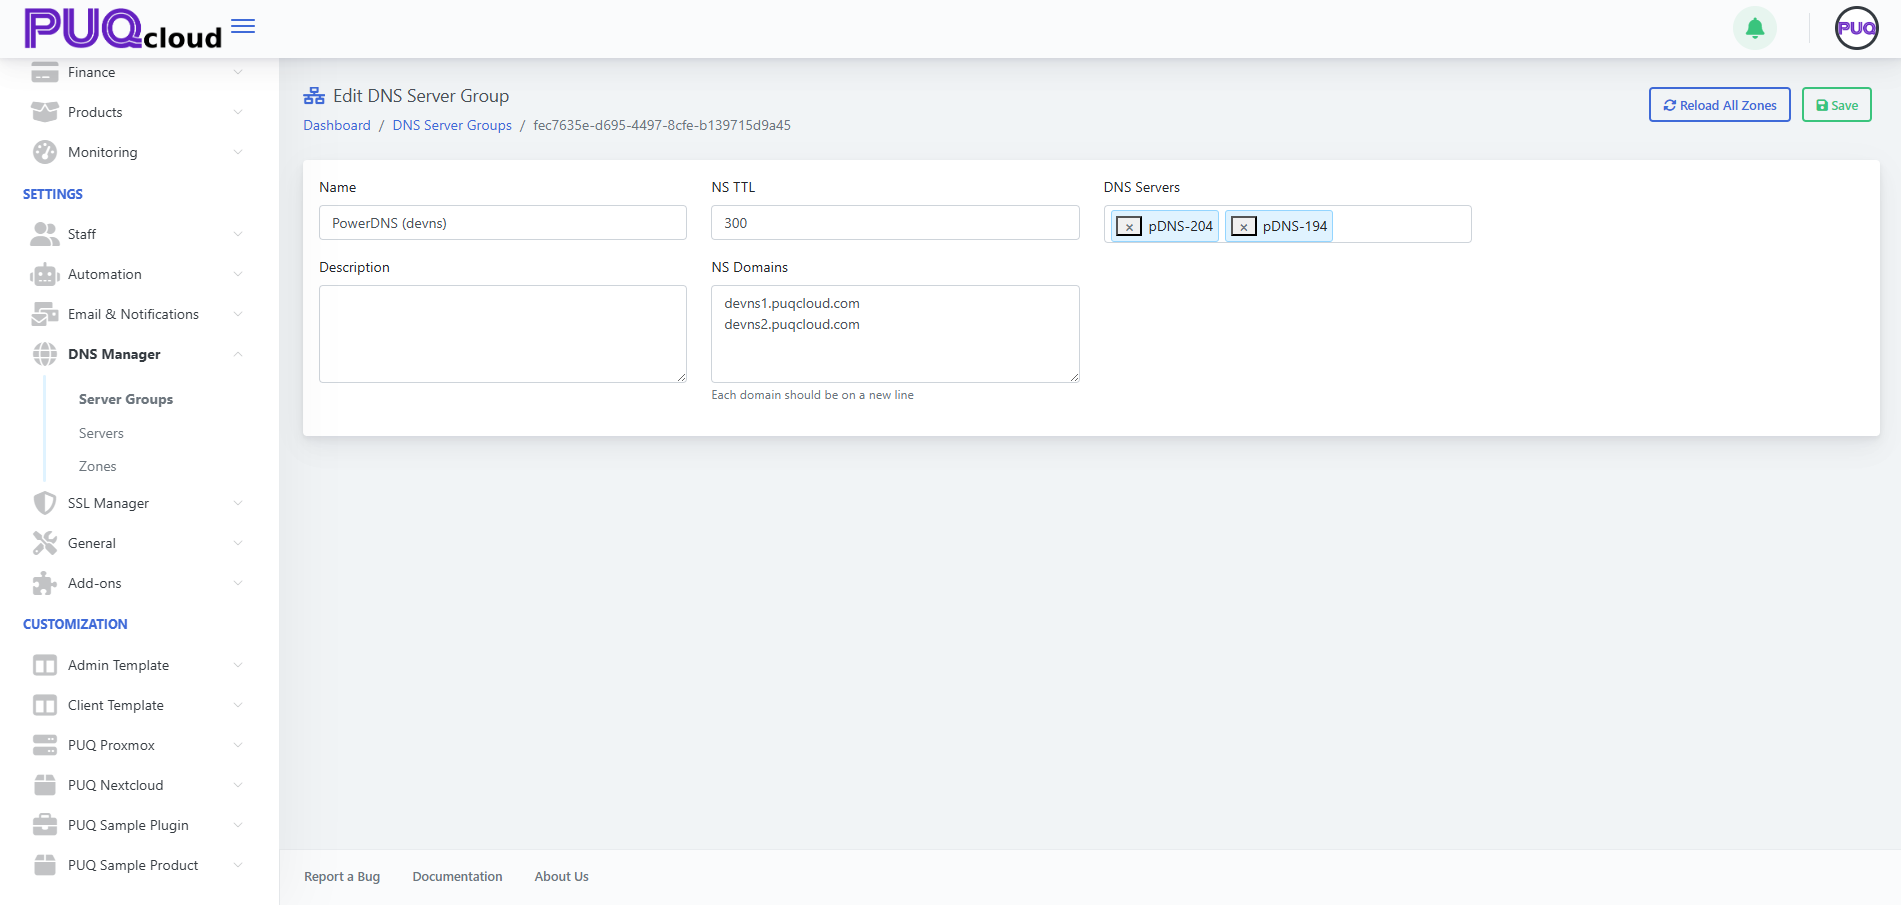The height and width of the screenshot is (905, 1901).
Task: Collapse the DNS Manager menu
Action: pyautogui.click(x=238, y=354)
